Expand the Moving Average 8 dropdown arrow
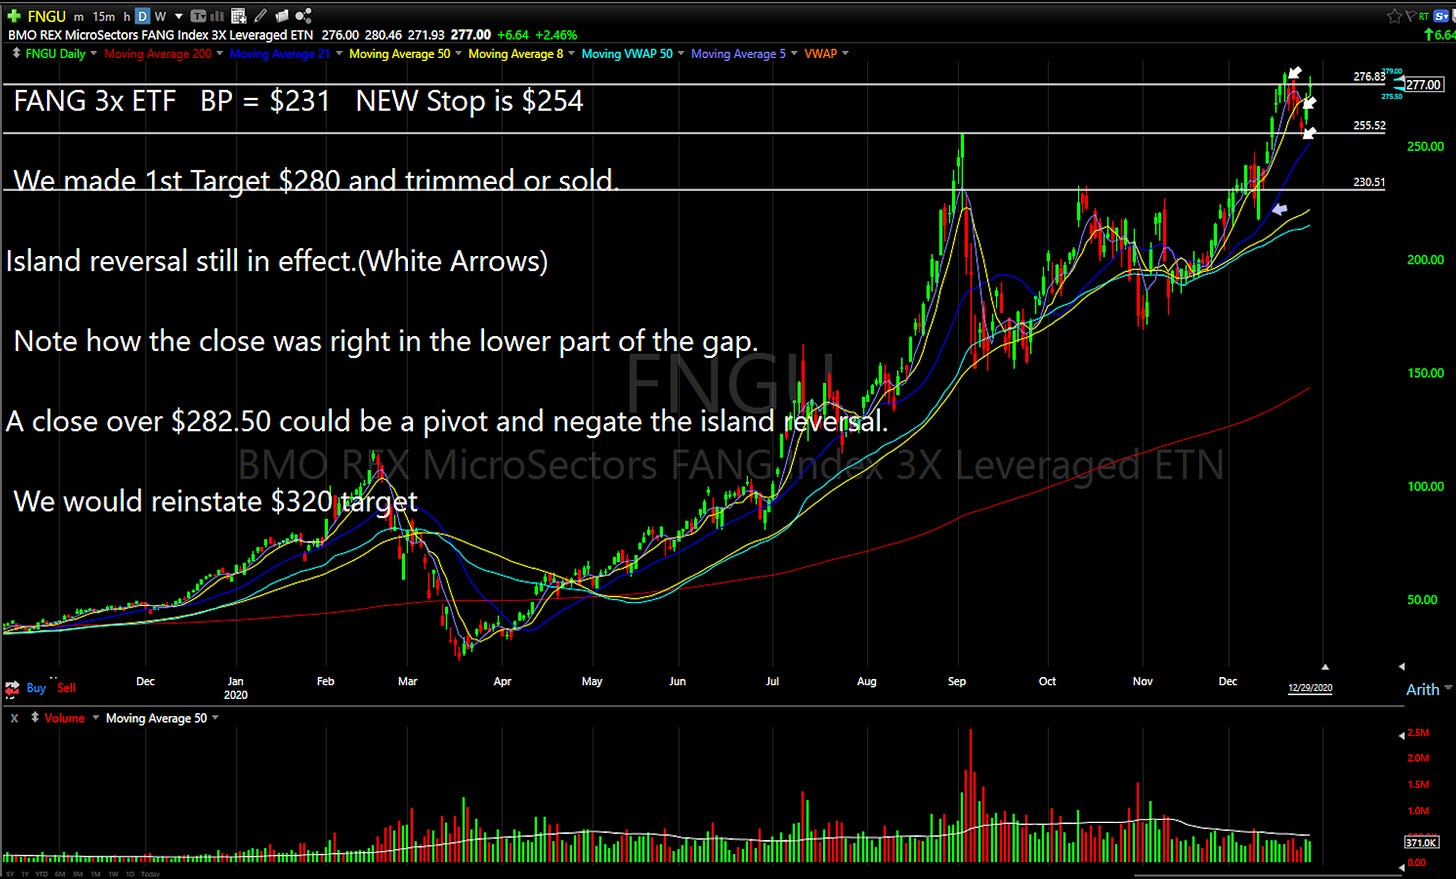The height and width of the screenshot is (879, 1456). tap(571, 53)
